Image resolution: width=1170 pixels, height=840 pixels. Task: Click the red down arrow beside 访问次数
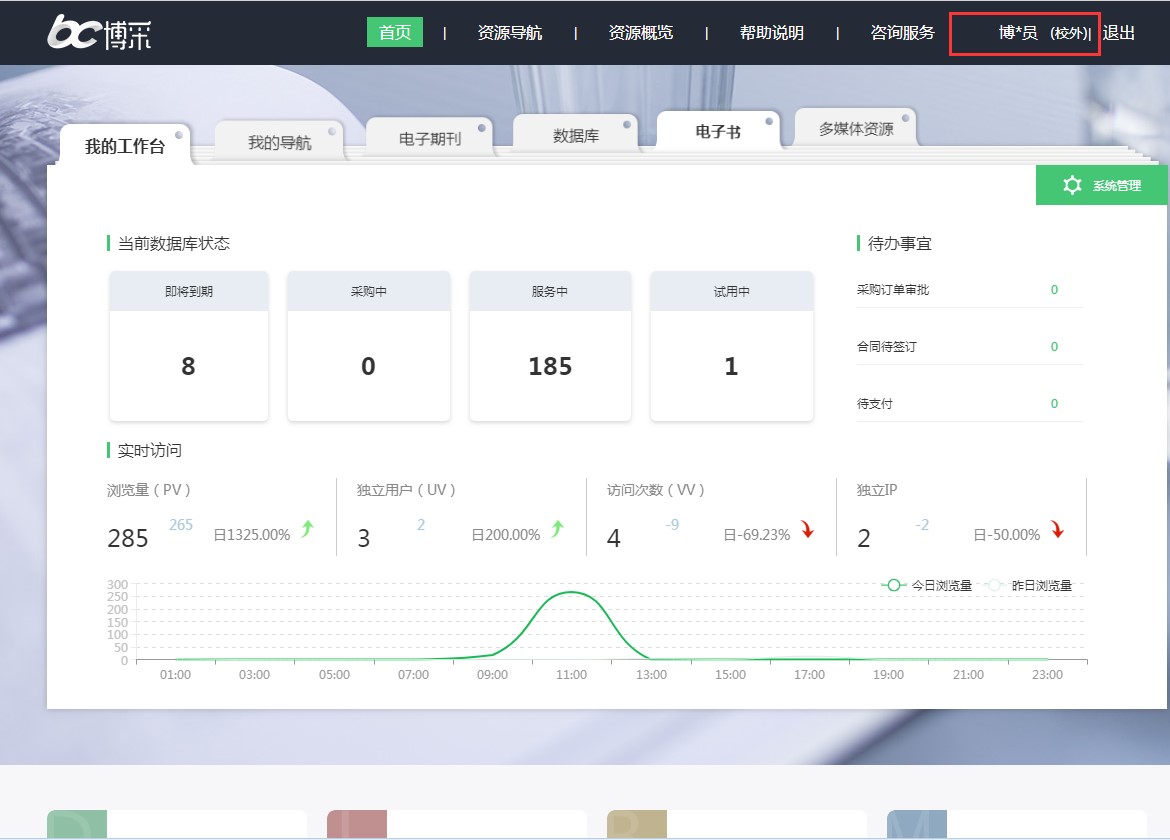[807, 530]
